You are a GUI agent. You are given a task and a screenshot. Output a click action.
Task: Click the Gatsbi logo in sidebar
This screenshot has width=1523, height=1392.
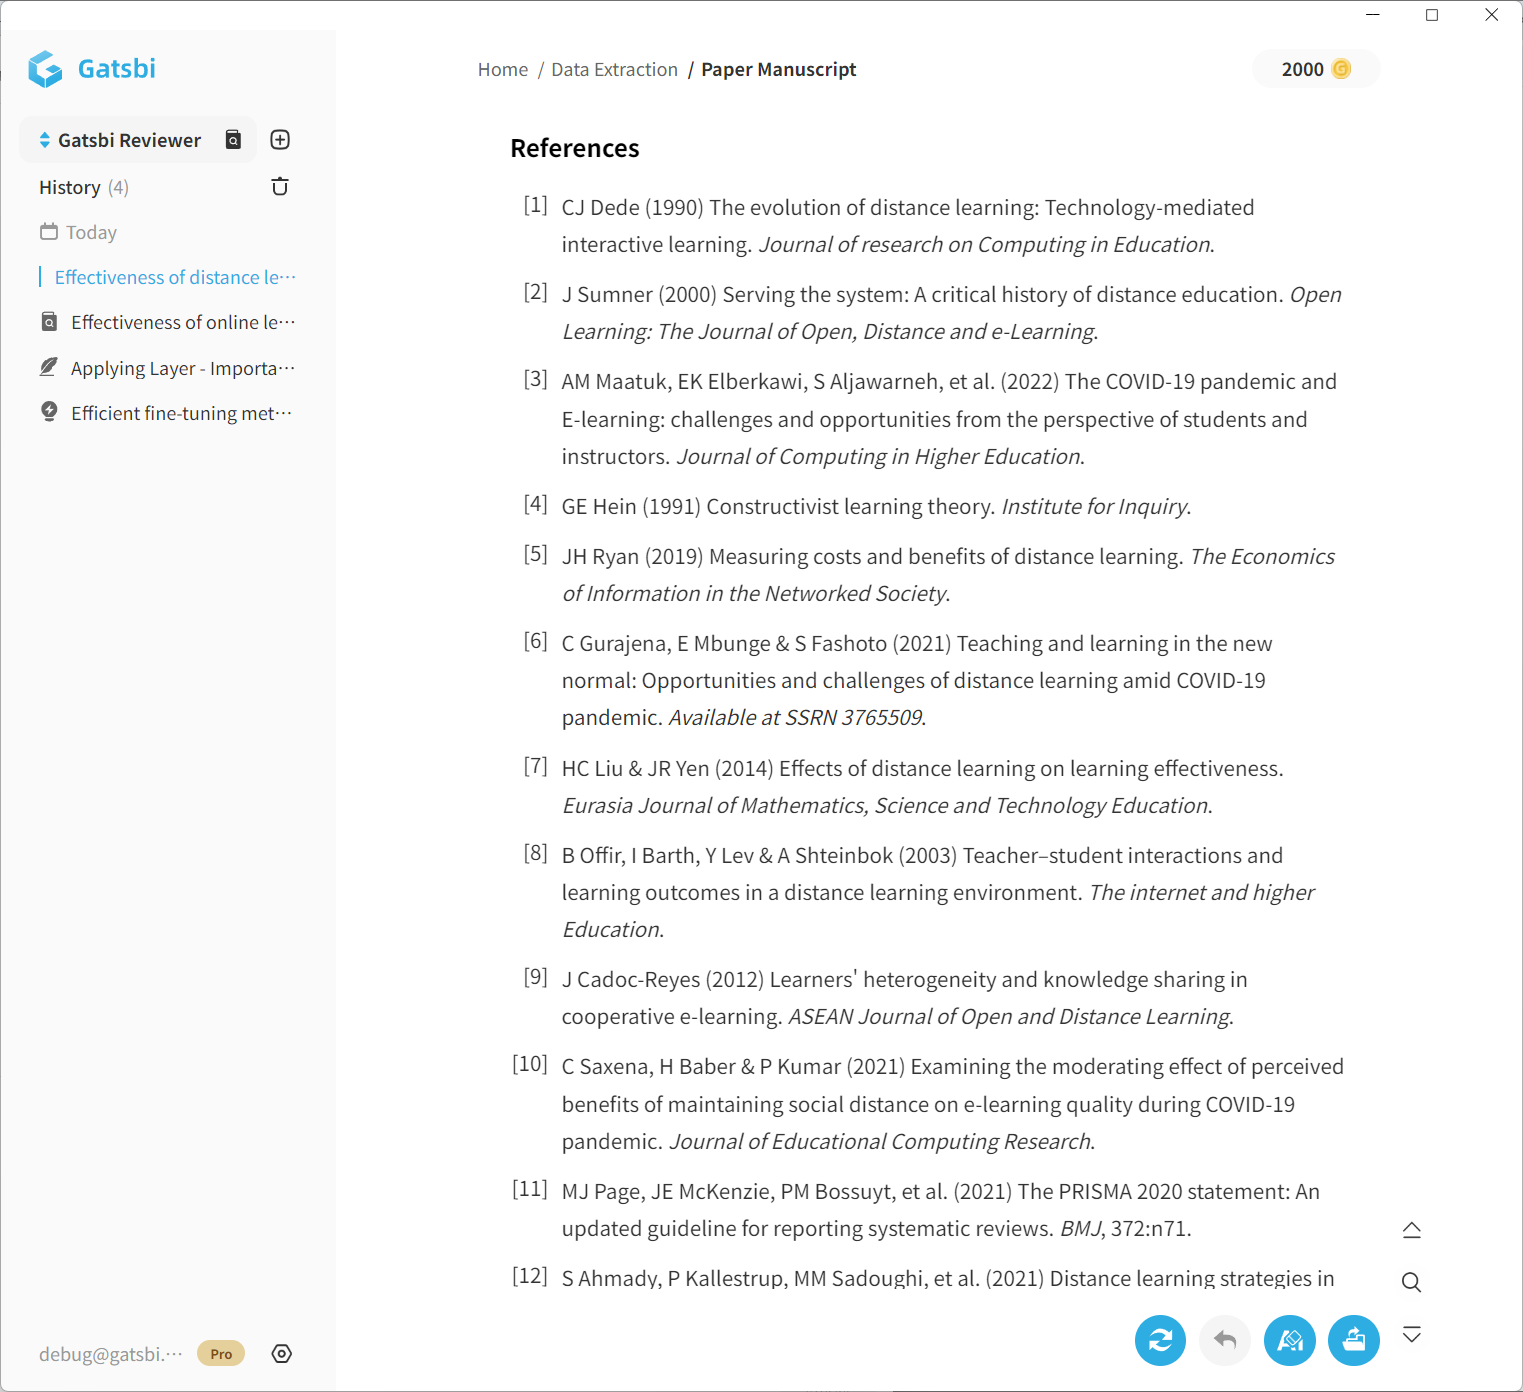[x=92, y=68]
